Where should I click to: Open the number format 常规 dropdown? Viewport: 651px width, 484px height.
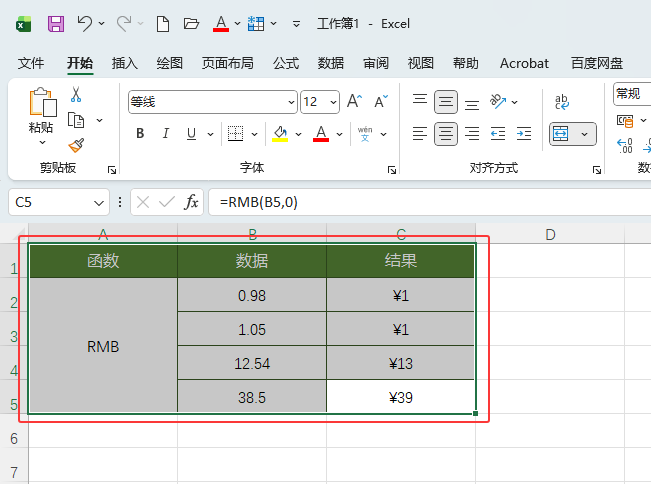coord(632,94)
